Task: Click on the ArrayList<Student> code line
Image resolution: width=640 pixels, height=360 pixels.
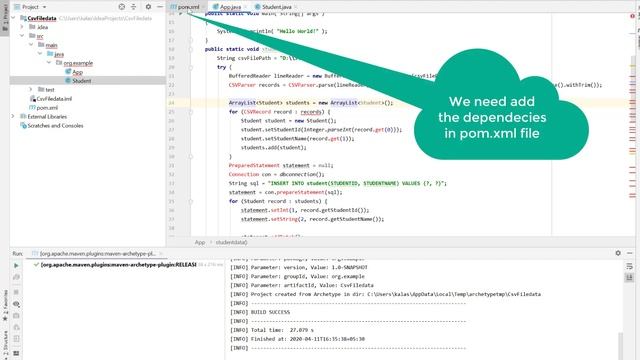Action: [311, 103]
